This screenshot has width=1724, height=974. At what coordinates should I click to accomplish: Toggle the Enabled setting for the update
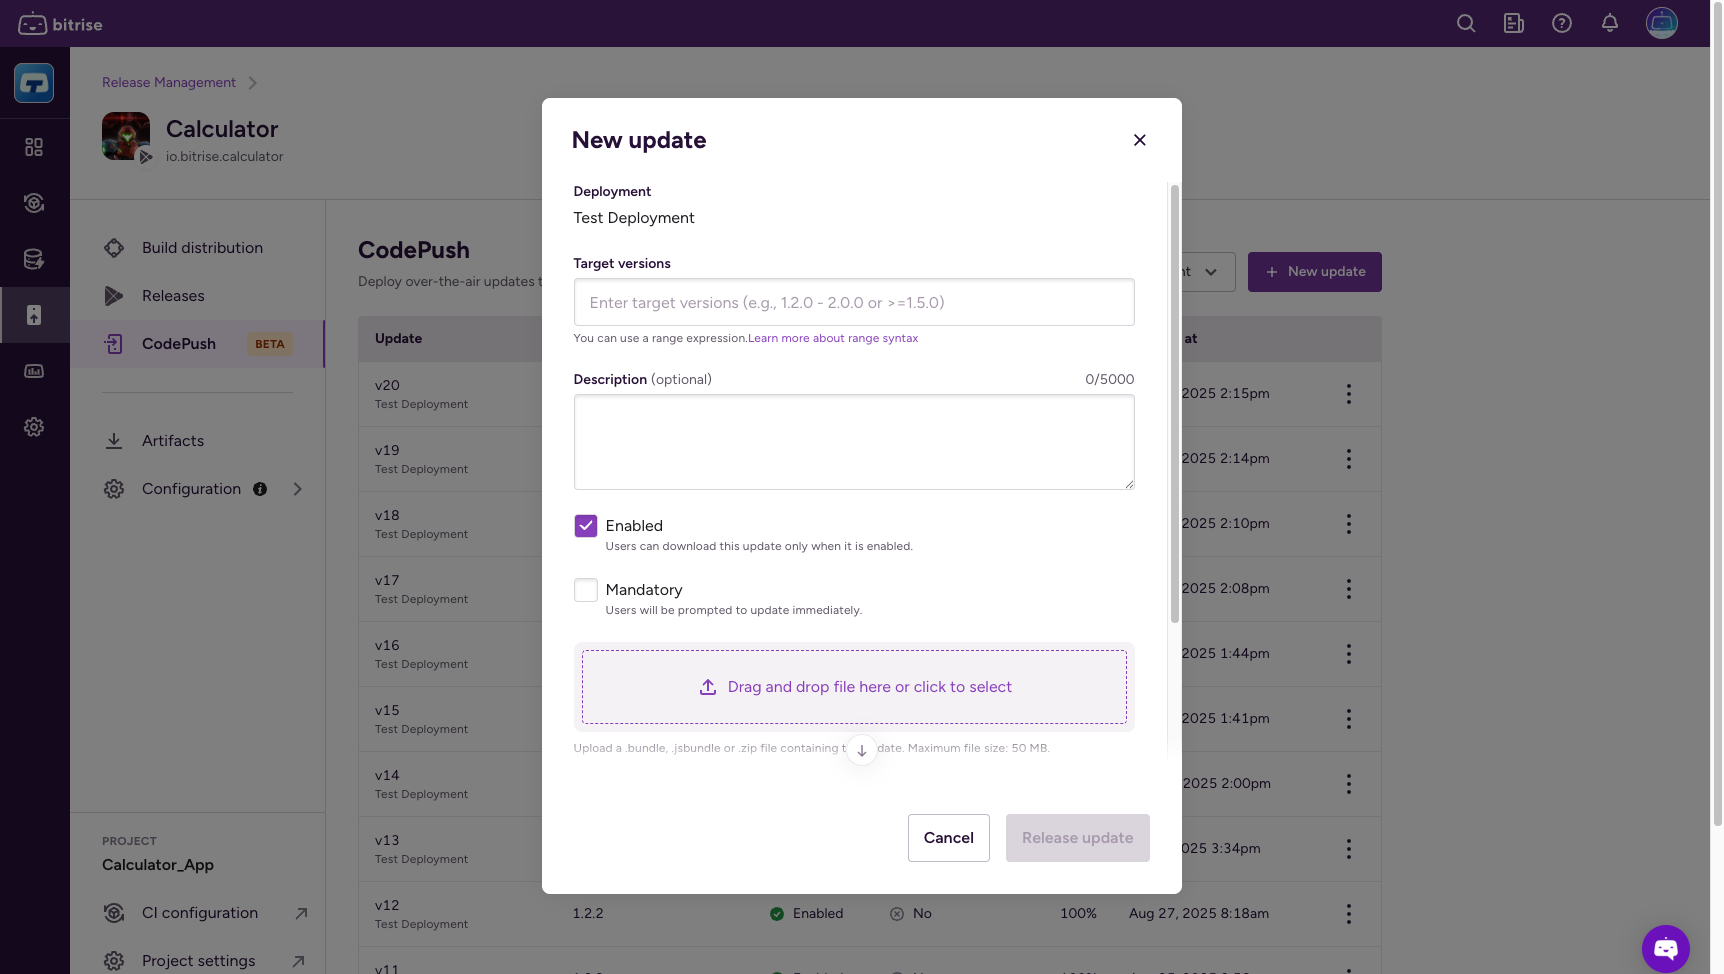[x=585, y=525]
